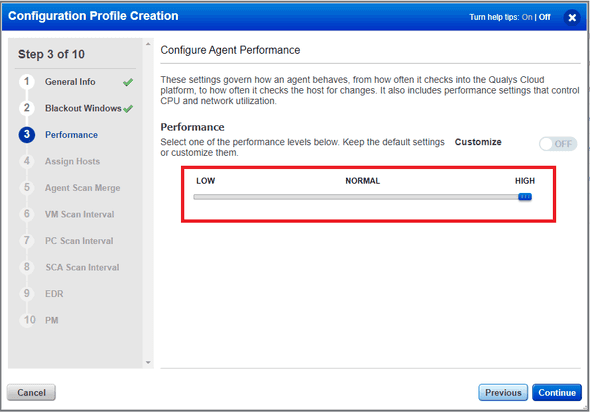Viewport: 590px width, 413px height.
Task: Click step list scroll down arrow
Action: pos(148,363)
